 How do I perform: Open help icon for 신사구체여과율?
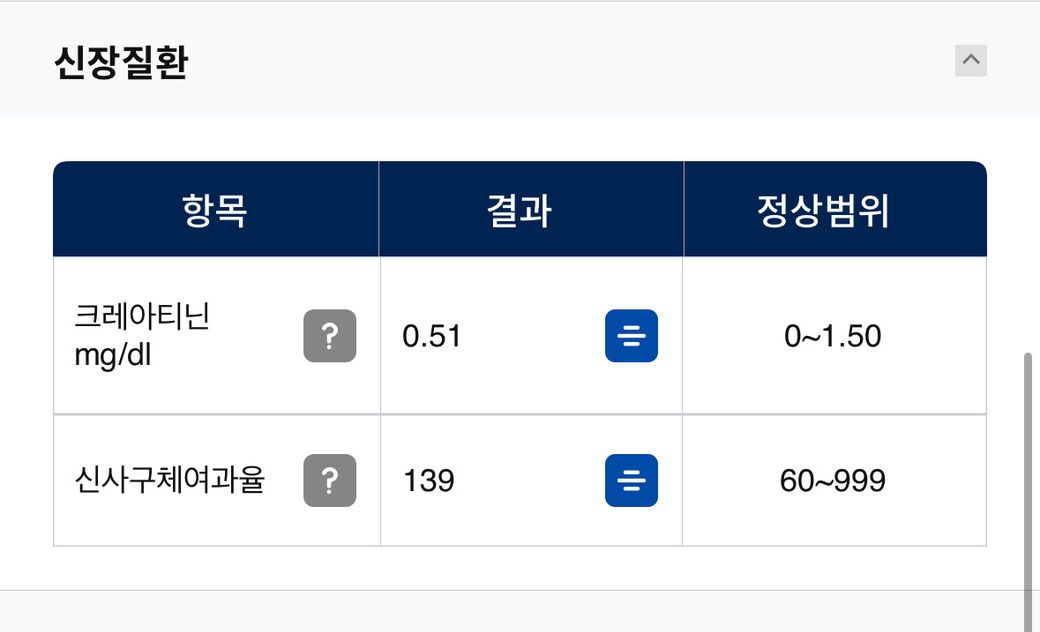click(x=329, y=481)
